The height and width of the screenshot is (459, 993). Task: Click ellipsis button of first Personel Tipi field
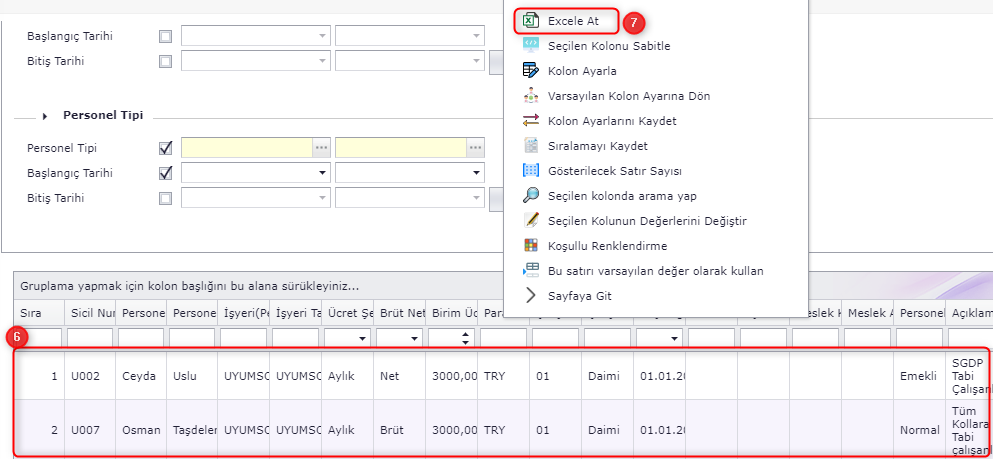pyautogui.click(x=321, y=148)
